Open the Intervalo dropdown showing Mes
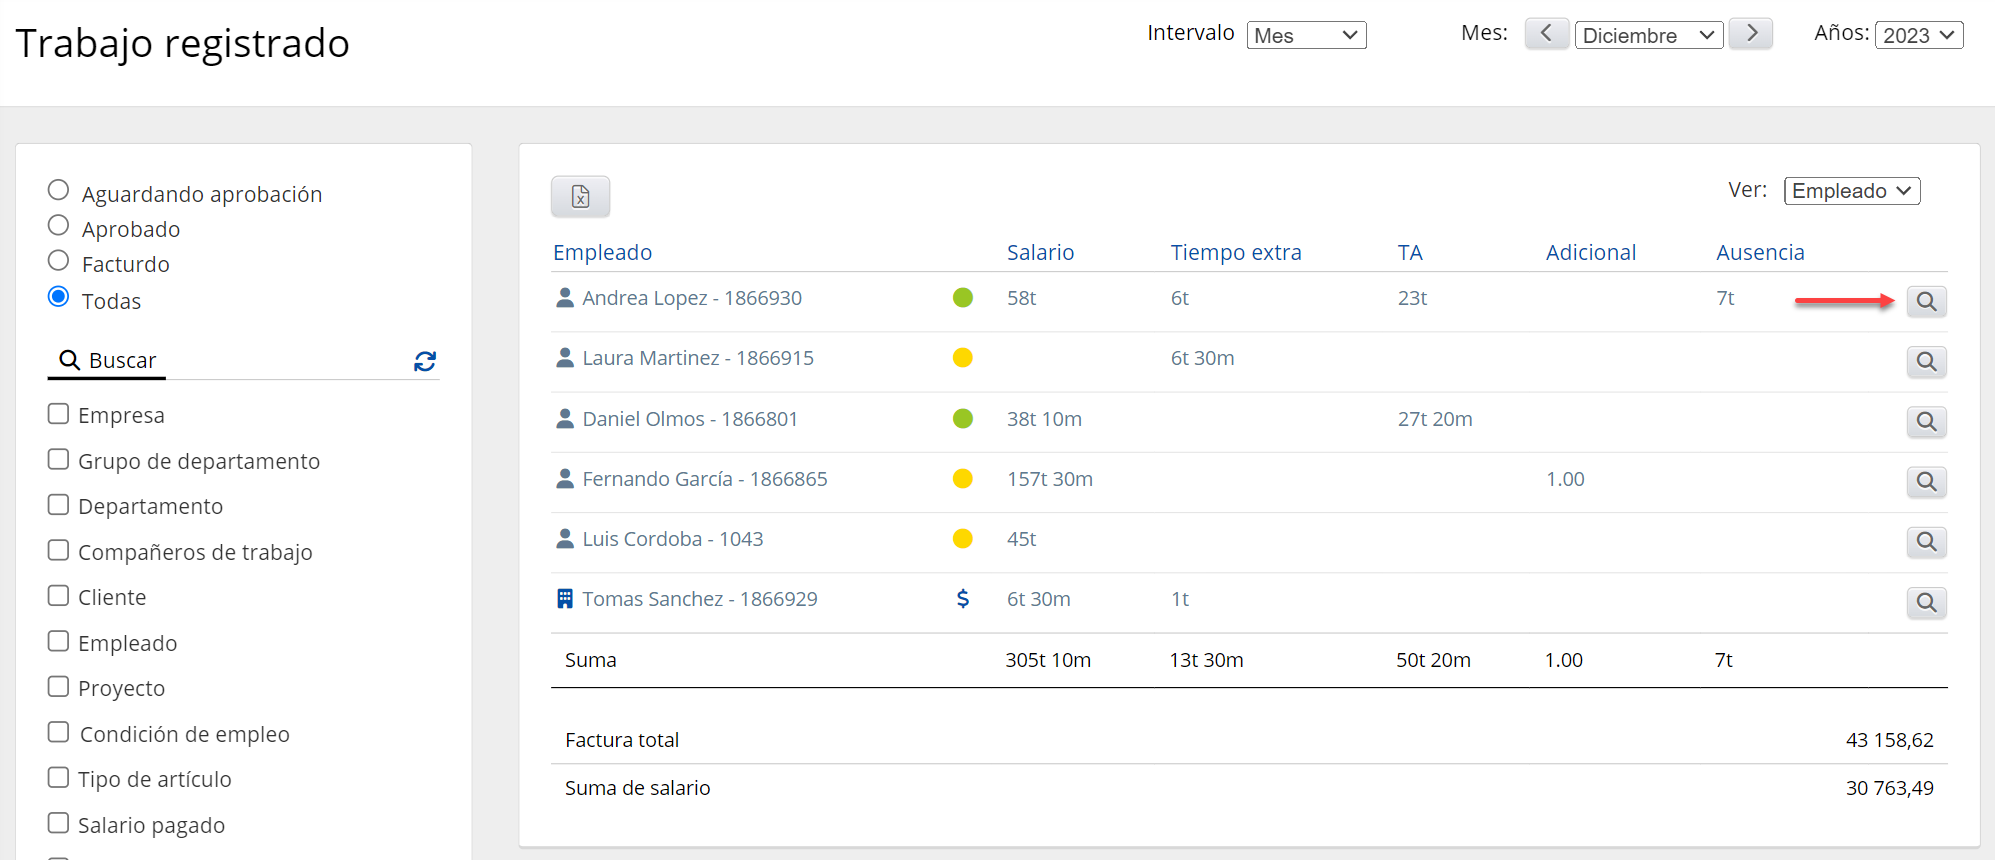The image size is (1995, 860). (1306, 35)
